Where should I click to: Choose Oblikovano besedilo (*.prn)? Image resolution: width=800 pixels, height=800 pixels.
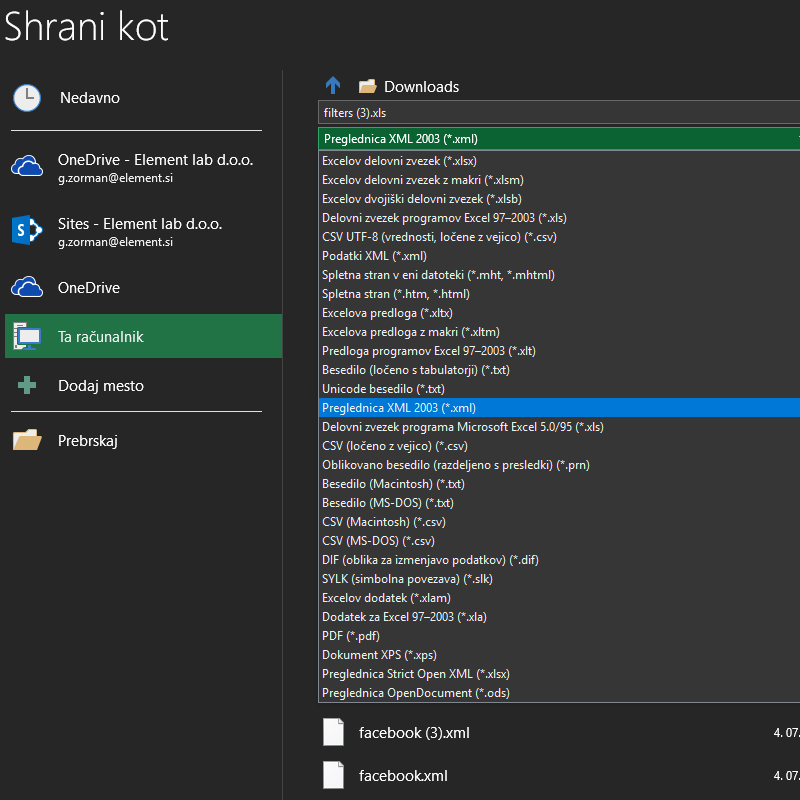coord(559,465)
